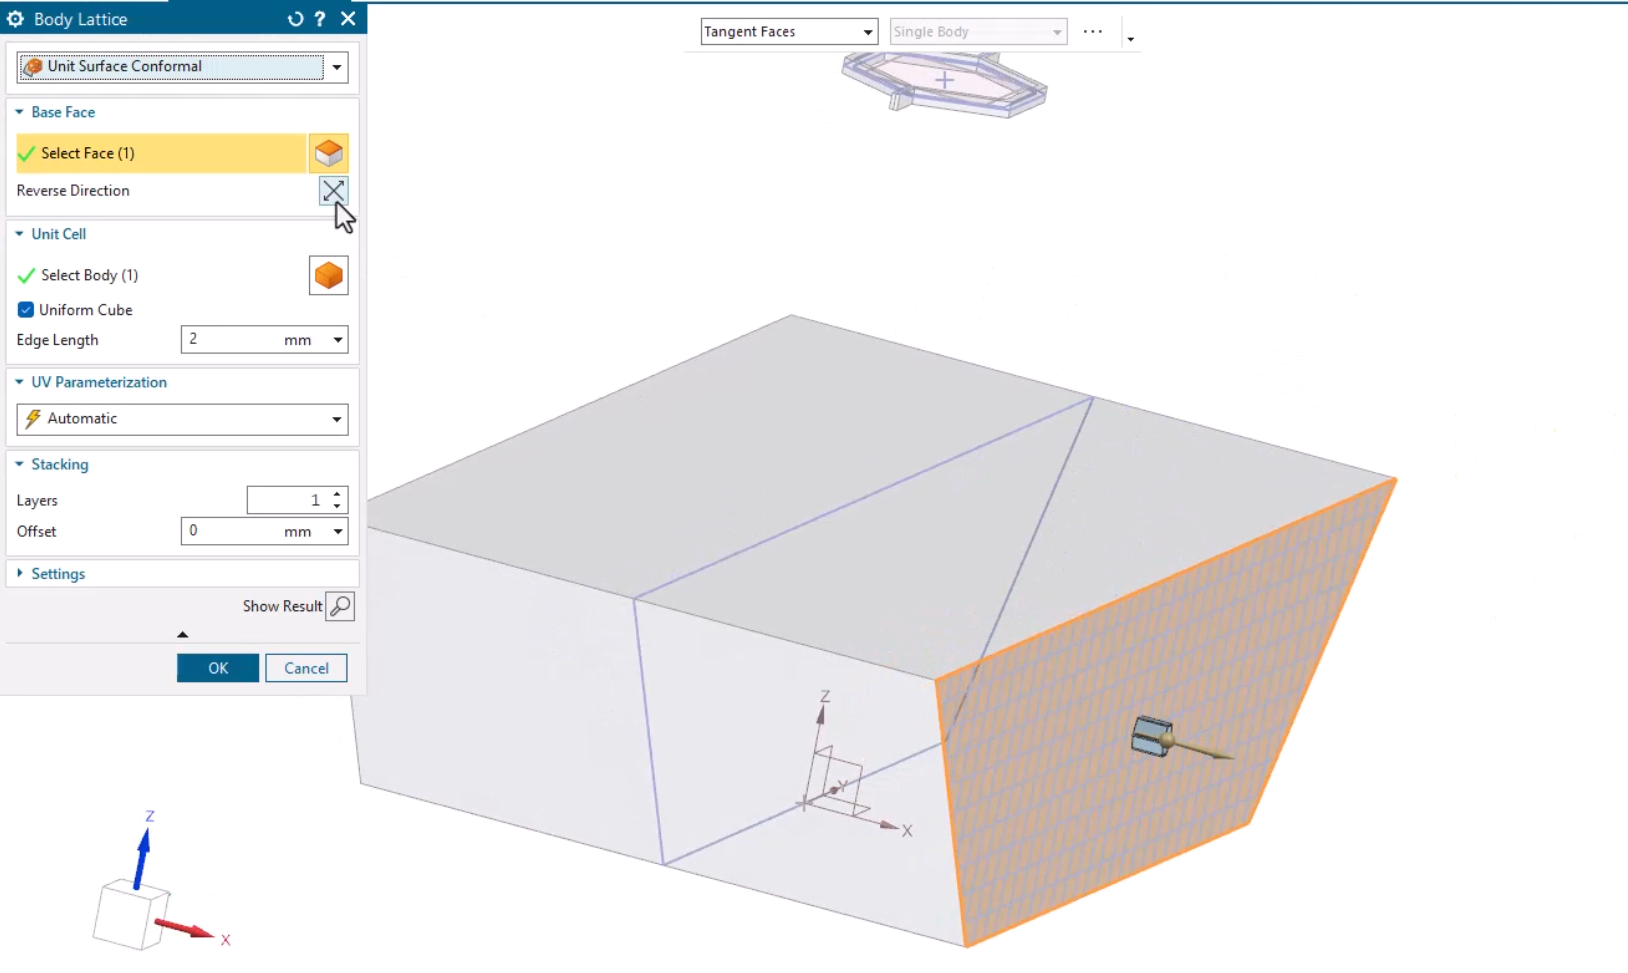Increment Layers using the up stepper
The width and height of the screenshot is (1628, 973).
pyautogui.click(x=338, y=494)
